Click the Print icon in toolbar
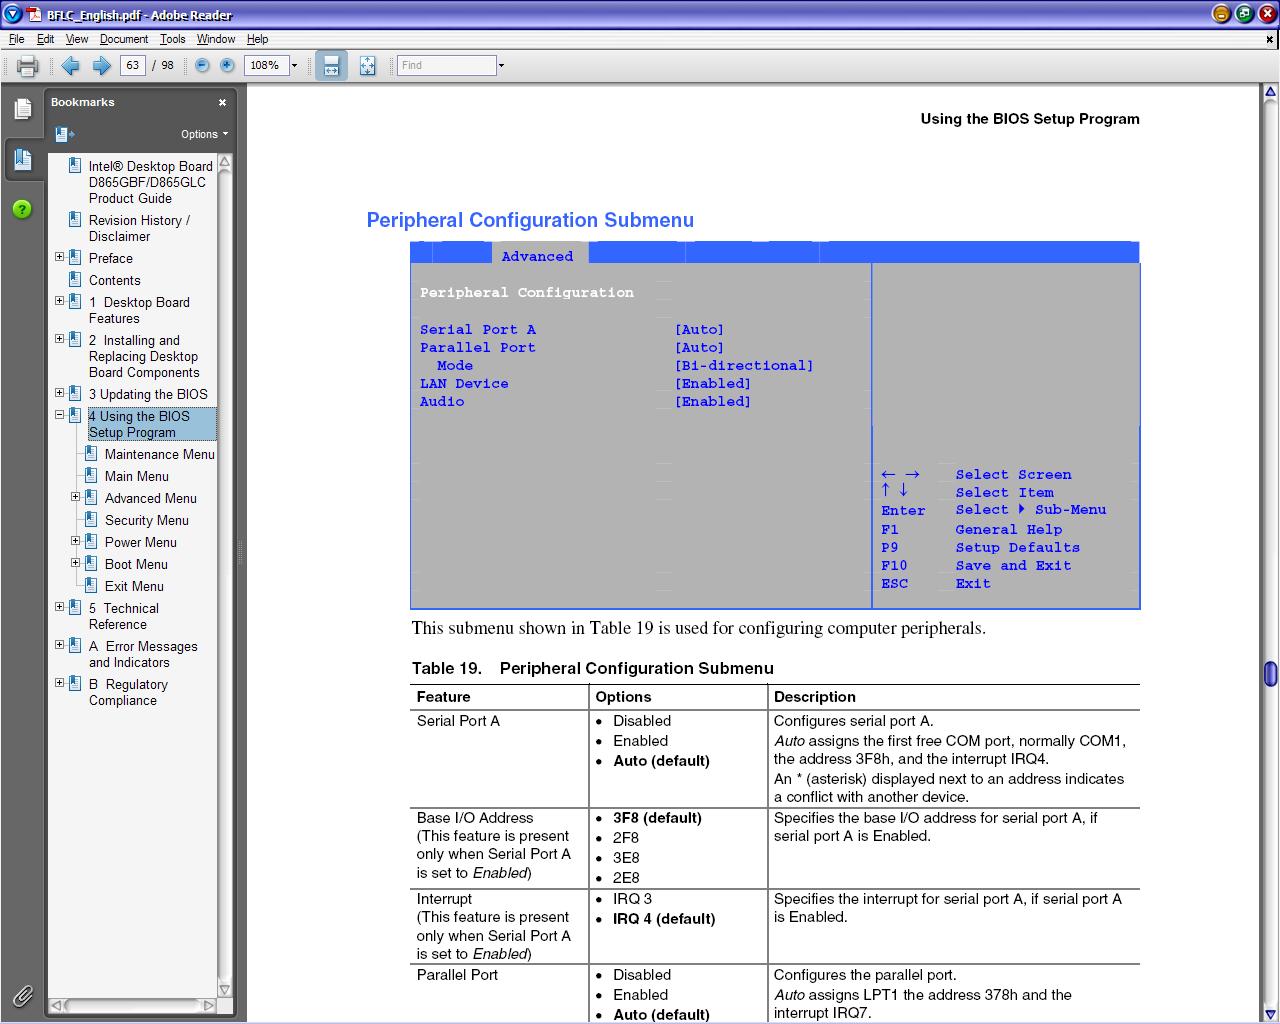 [27, 66]
